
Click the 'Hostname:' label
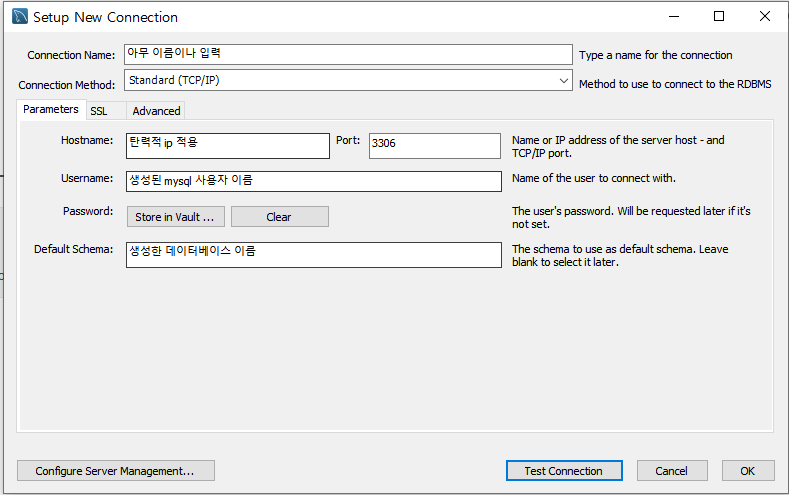(x=87, y=140)
